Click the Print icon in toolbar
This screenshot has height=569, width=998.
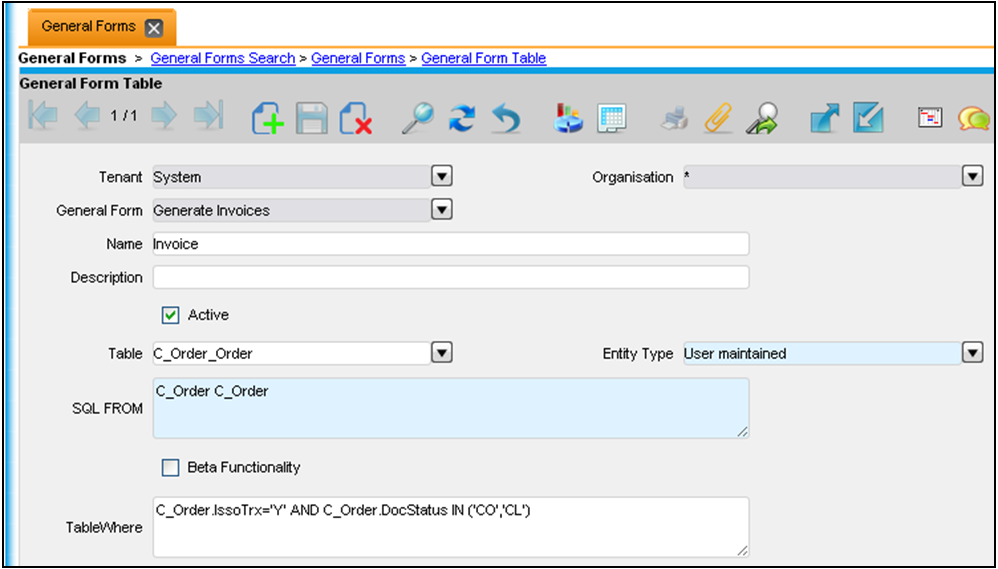(675, 118)
